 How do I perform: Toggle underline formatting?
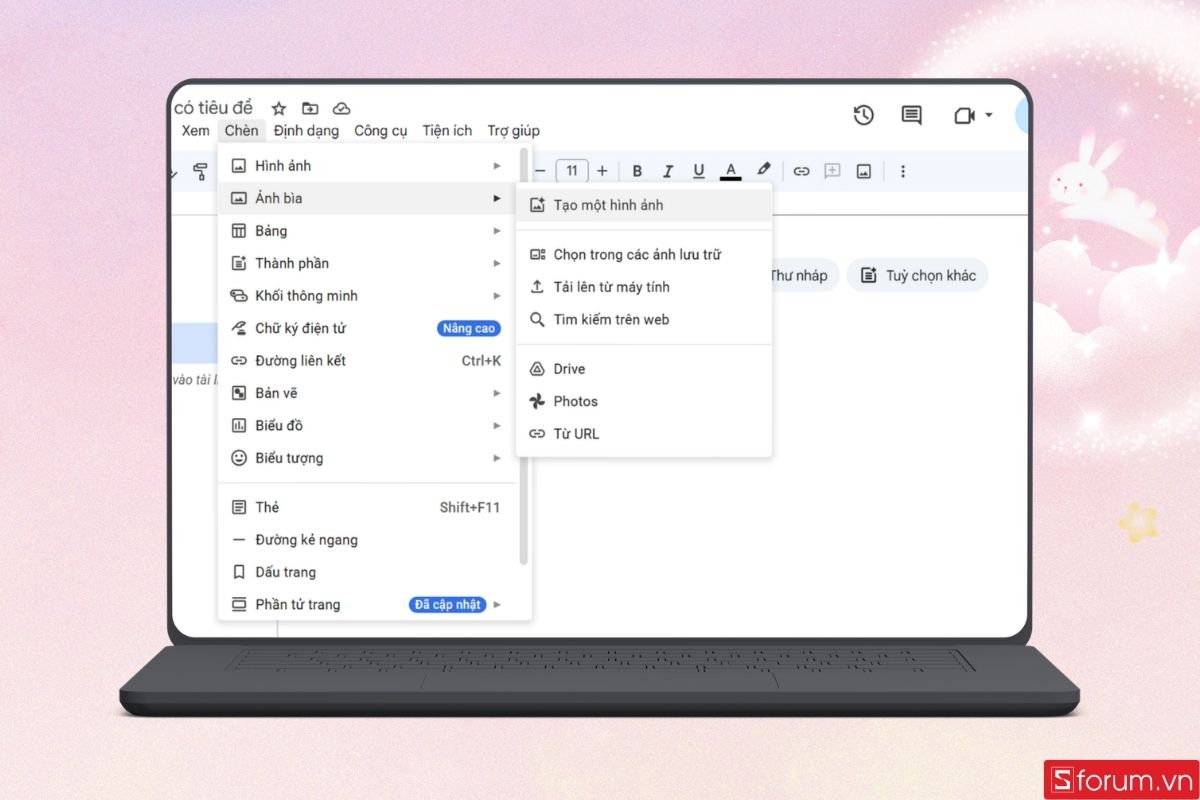click(699, 171)
